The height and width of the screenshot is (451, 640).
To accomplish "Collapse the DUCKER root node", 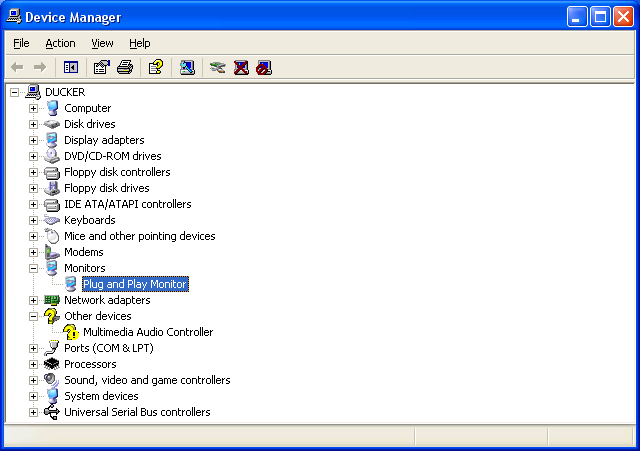I will (14, 92).
